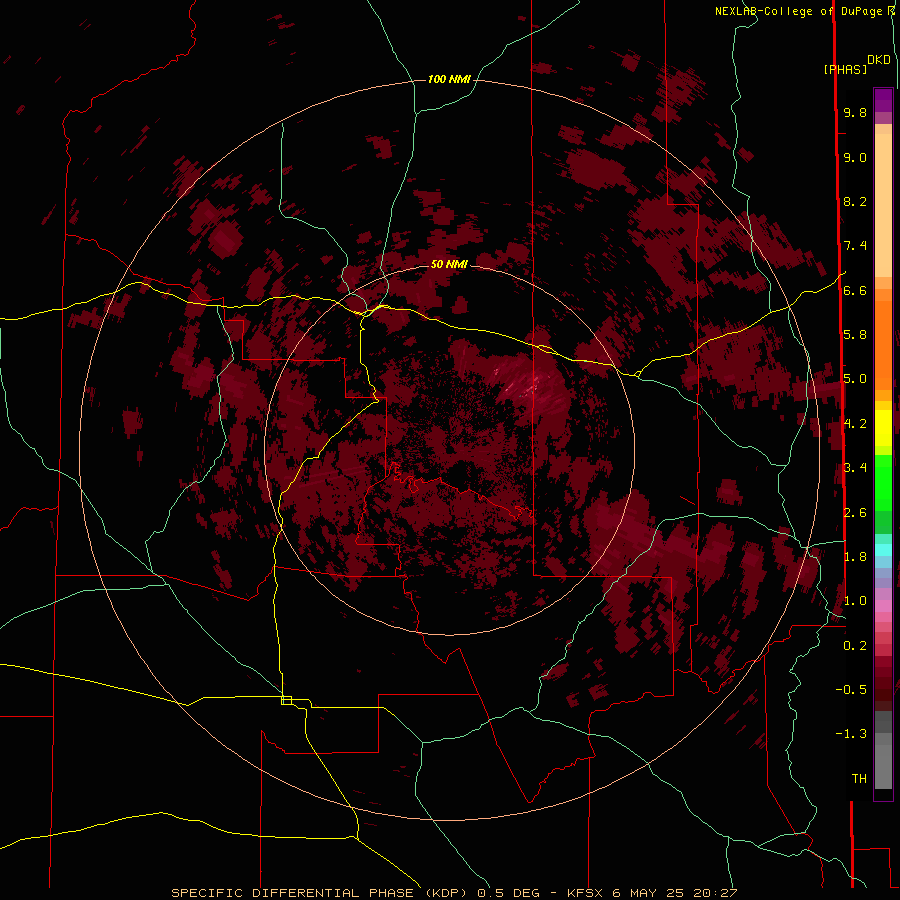This screenshot has width=900, height=900.
Task: Click the 2.6 scale value label
Action: click(x=855, y=513)
